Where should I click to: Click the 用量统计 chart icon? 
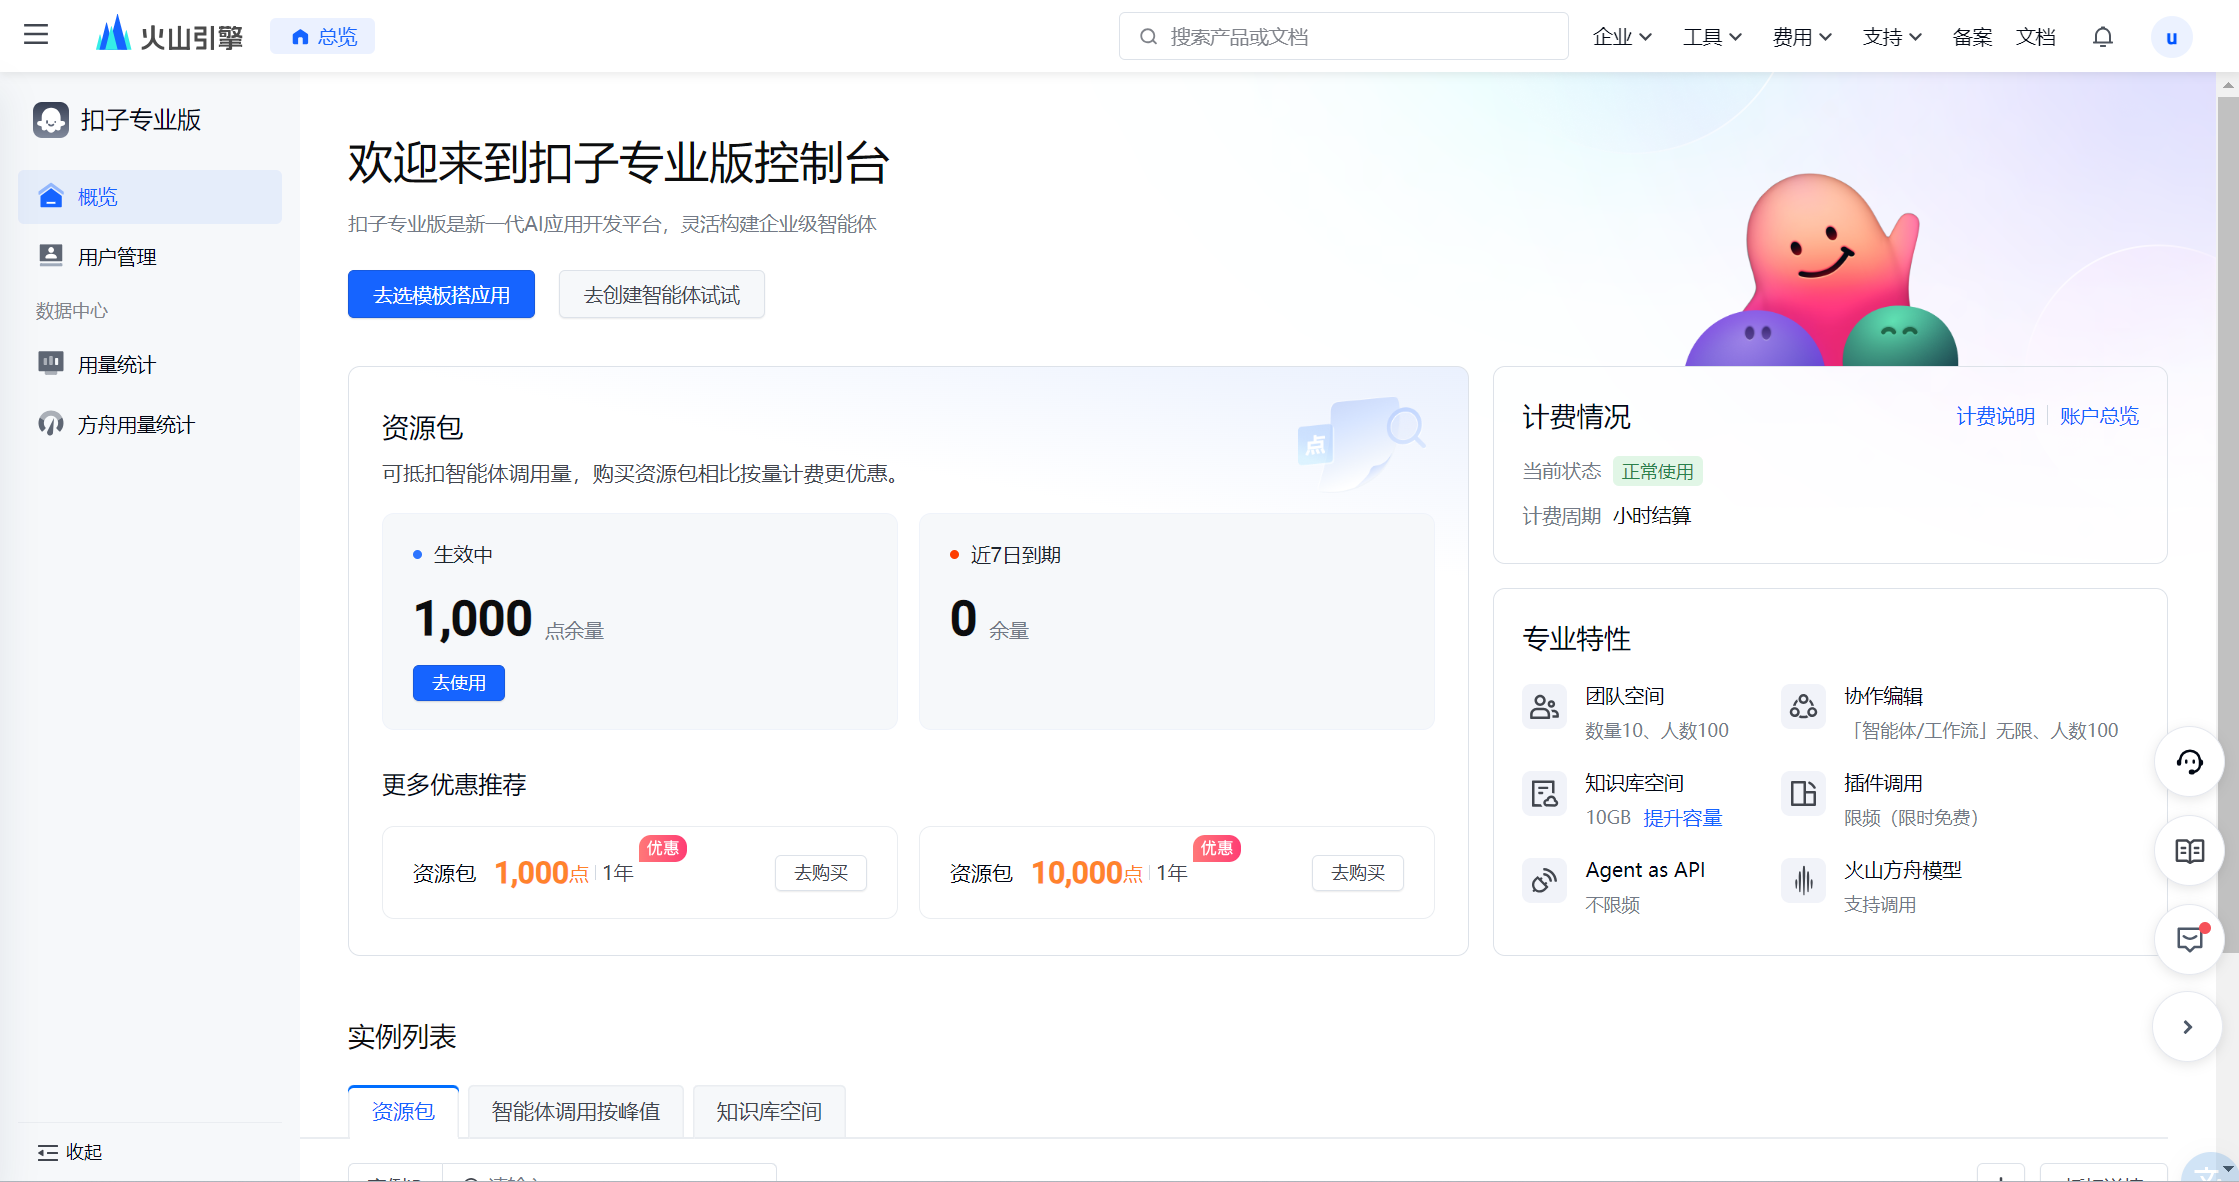[x=51, y=363]
